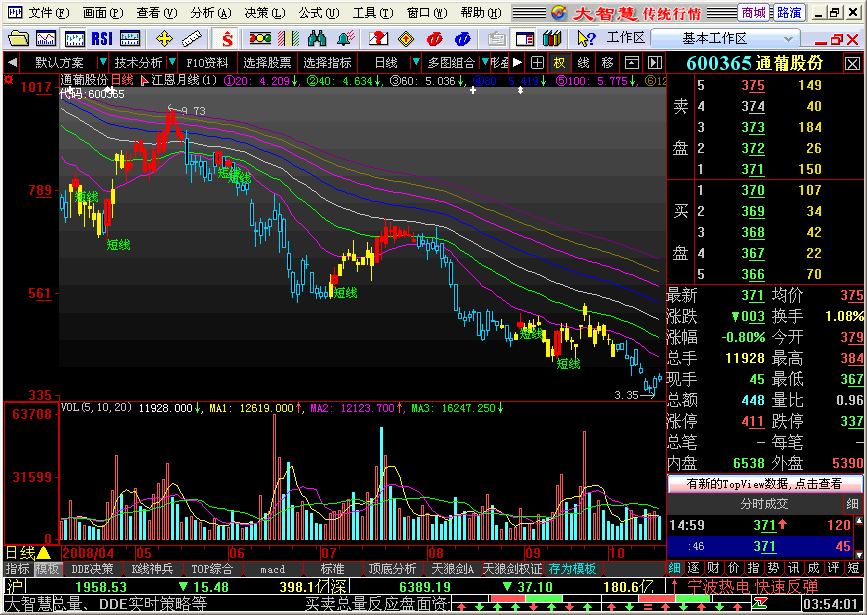Viewport: 867px width, 615px height.
Task: Click the panel collapse square icon
Action: coord(631,62)
